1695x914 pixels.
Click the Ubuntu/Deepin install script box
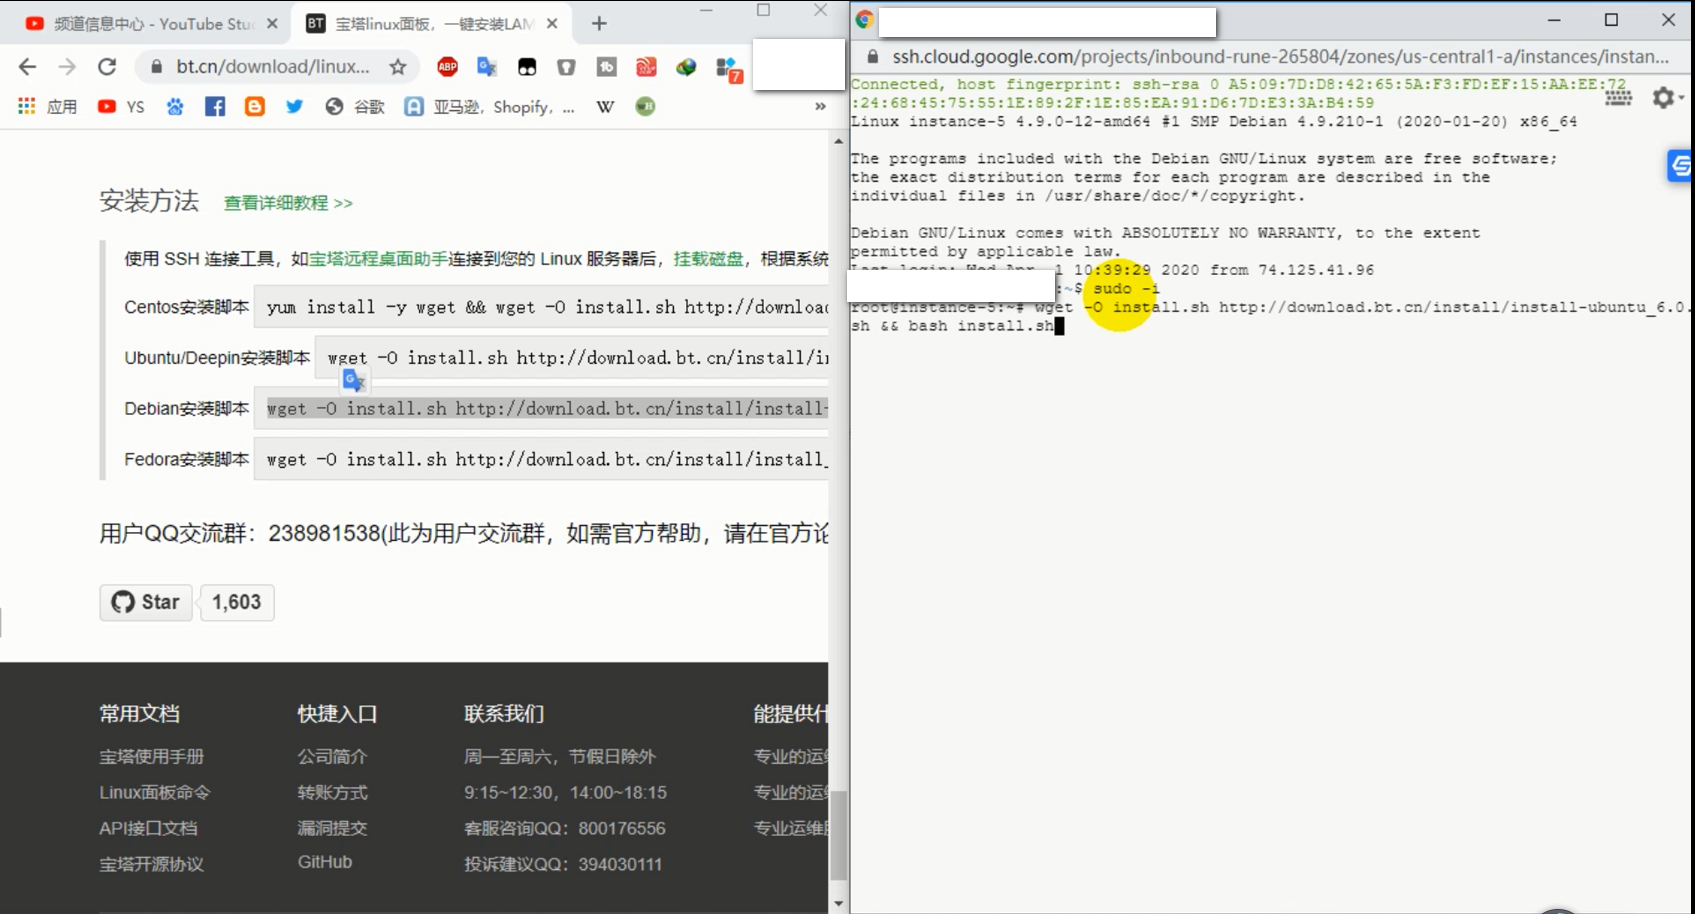pos(571,357)
